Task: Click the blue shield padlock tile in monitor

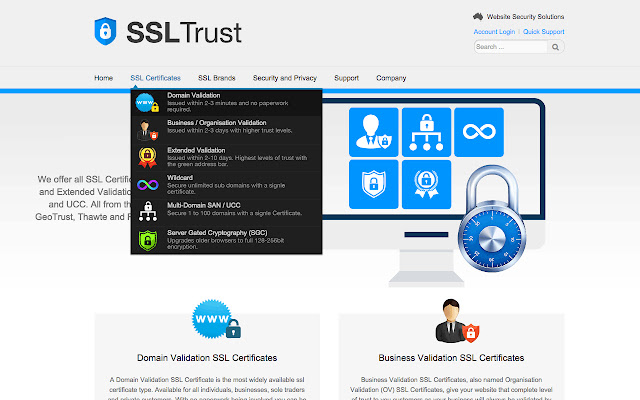Action: 373,184
